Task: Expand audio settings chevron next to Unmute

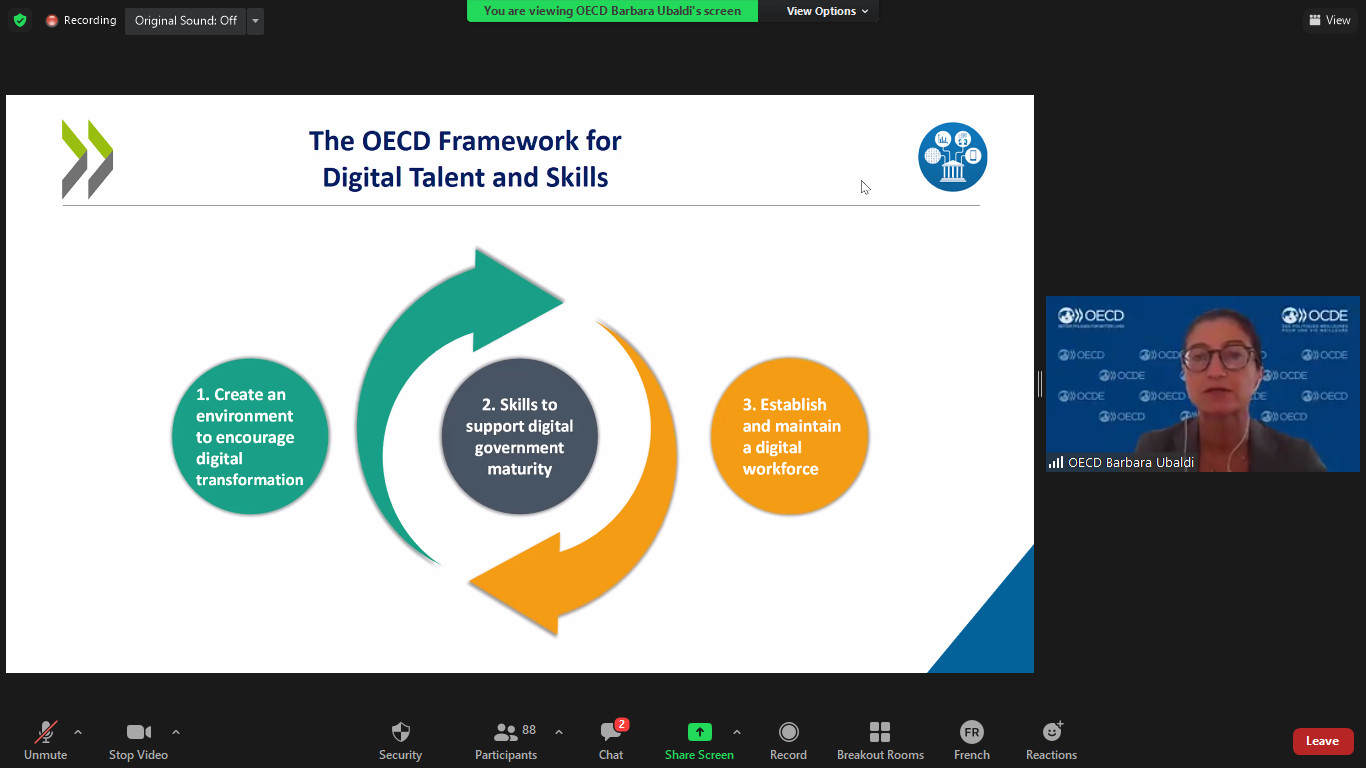Action: (x=78, y=732)
